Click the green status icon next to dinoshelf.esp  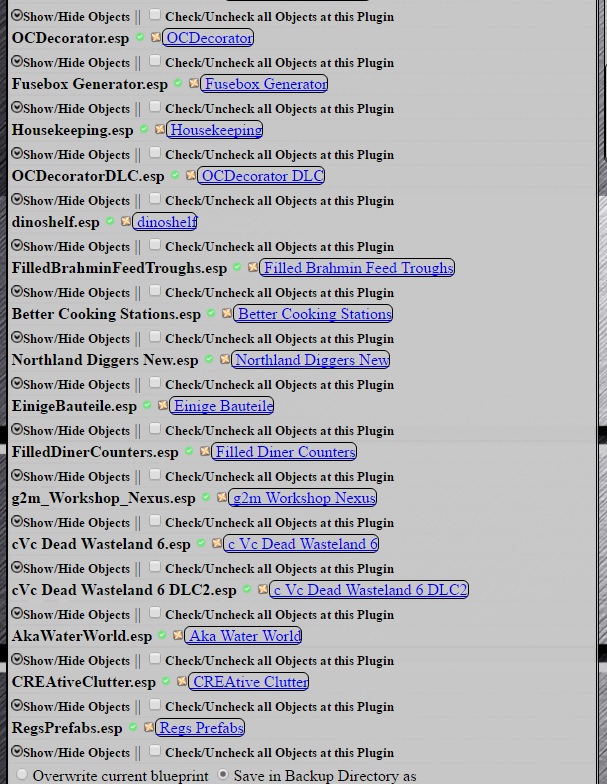110,222
